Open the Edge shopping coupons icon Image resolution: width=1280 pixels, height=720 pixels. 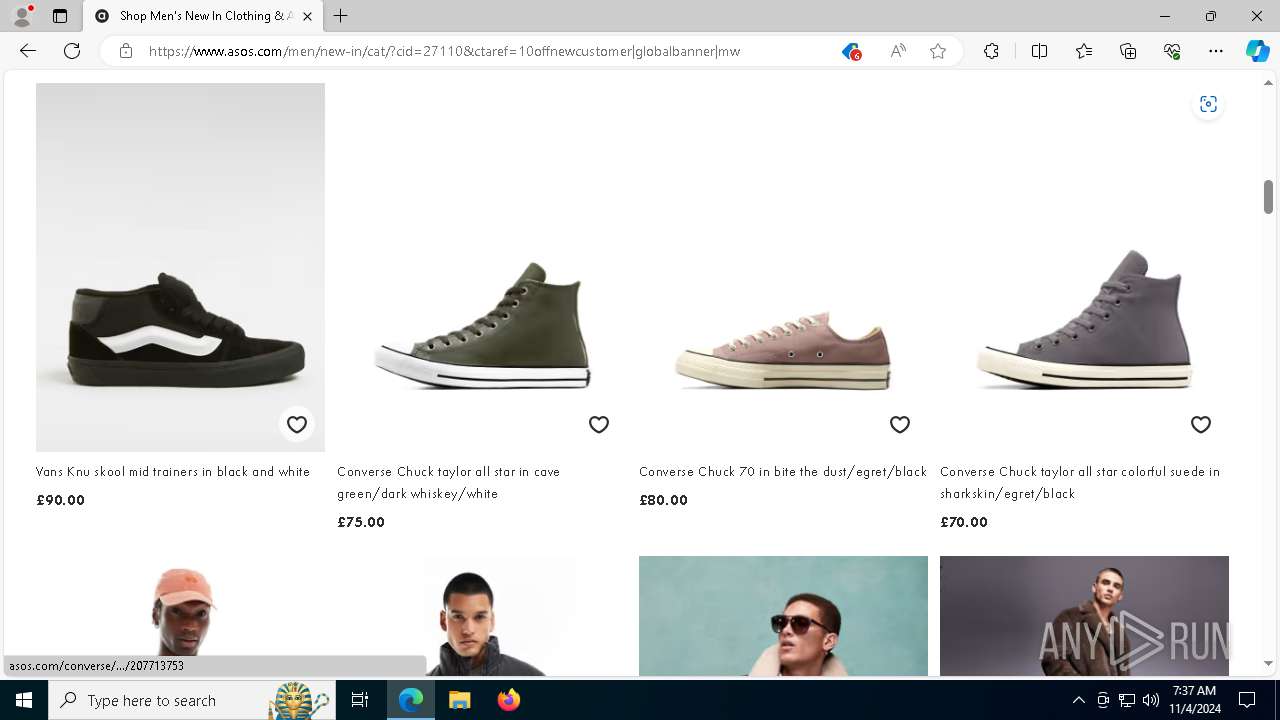click(851, 51)
